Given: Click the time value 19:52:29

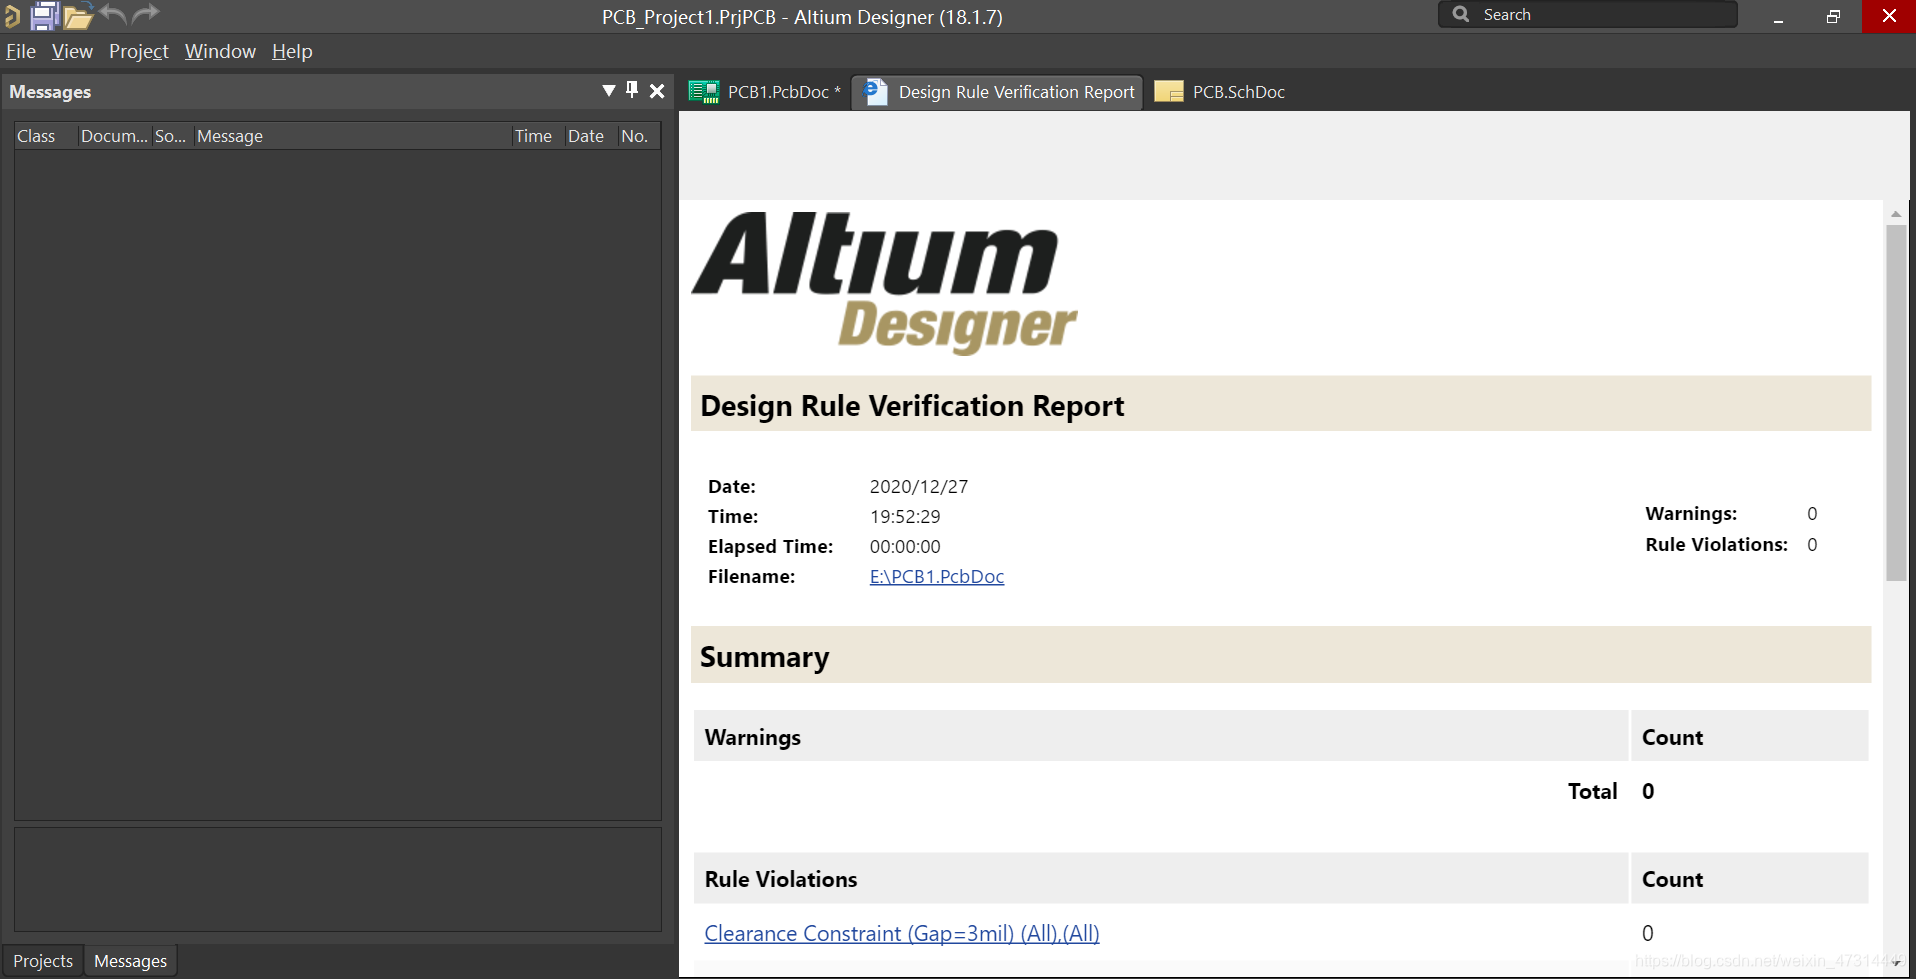Looking at the screenshot, I should [x=905, y=517].
